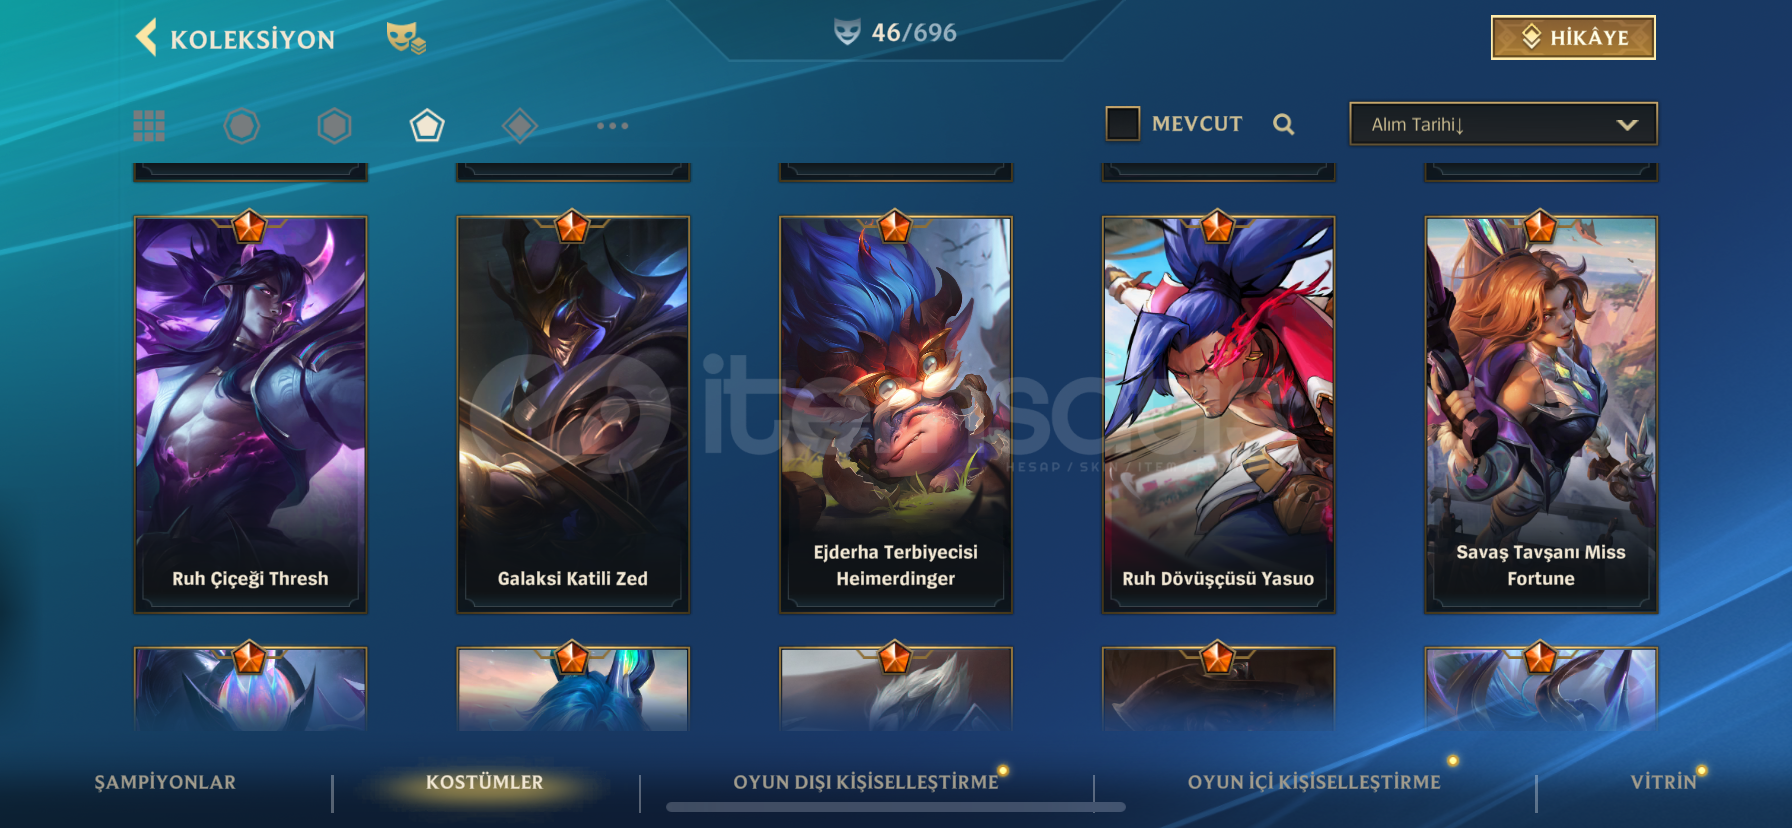Select the highlighted pentagon rarity filter
Screen dimensions: 1792x828
point(427,126)
